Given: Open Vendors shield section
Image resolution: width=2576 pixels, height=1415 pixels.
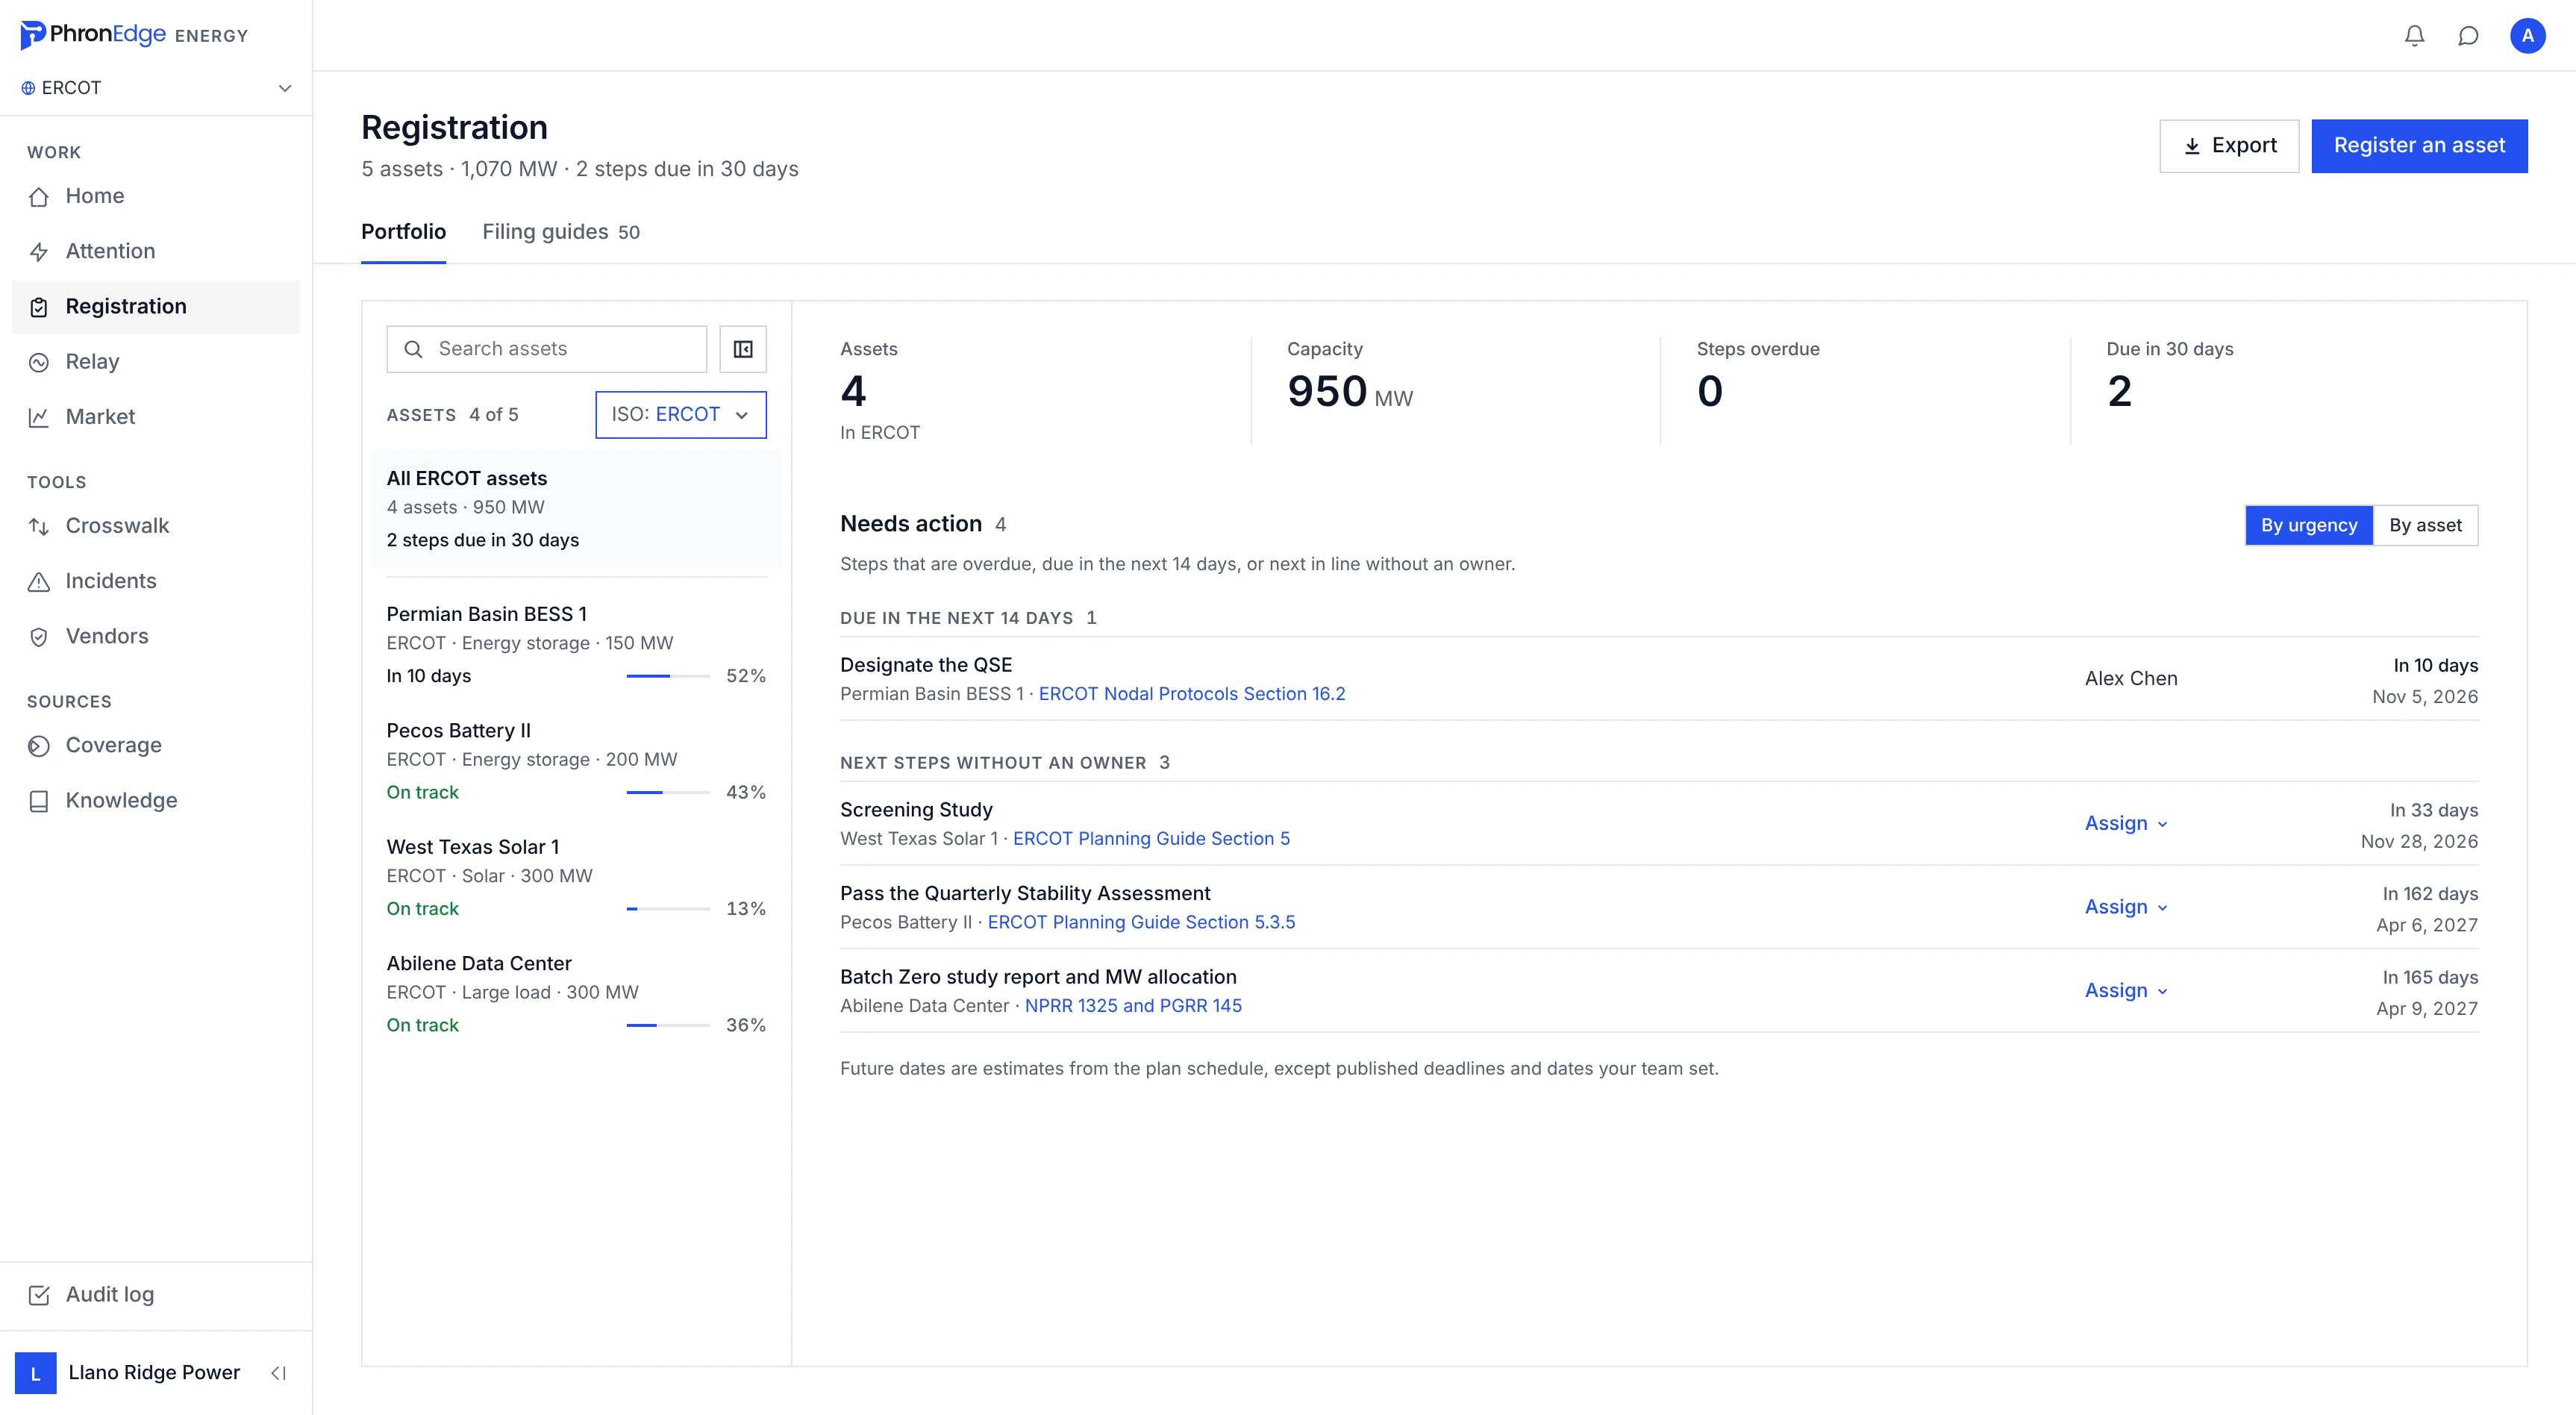Looking at the screenshot, I should (x=156, y=636).
